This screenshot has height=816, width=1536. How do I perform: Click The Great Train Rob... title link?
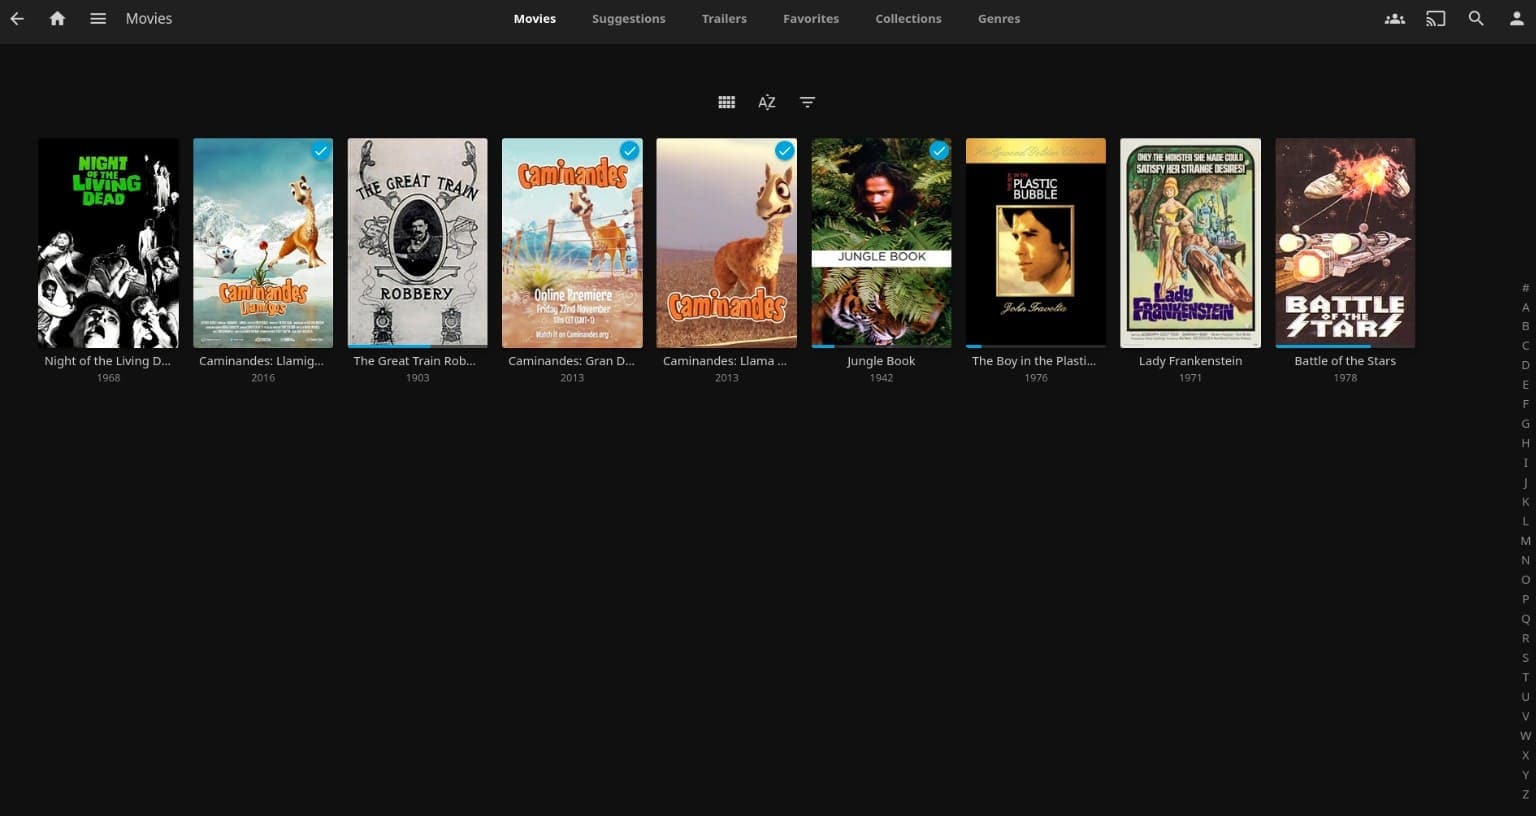[415, 361]
